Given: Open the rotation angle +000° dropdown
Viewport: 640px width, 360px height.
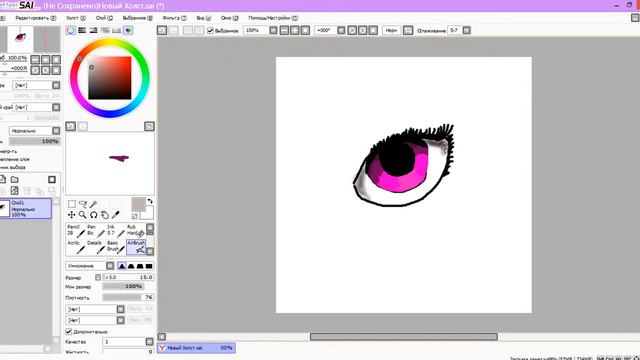Looking at the screenshot, I should pyautogui.click(x=341, y=30).
